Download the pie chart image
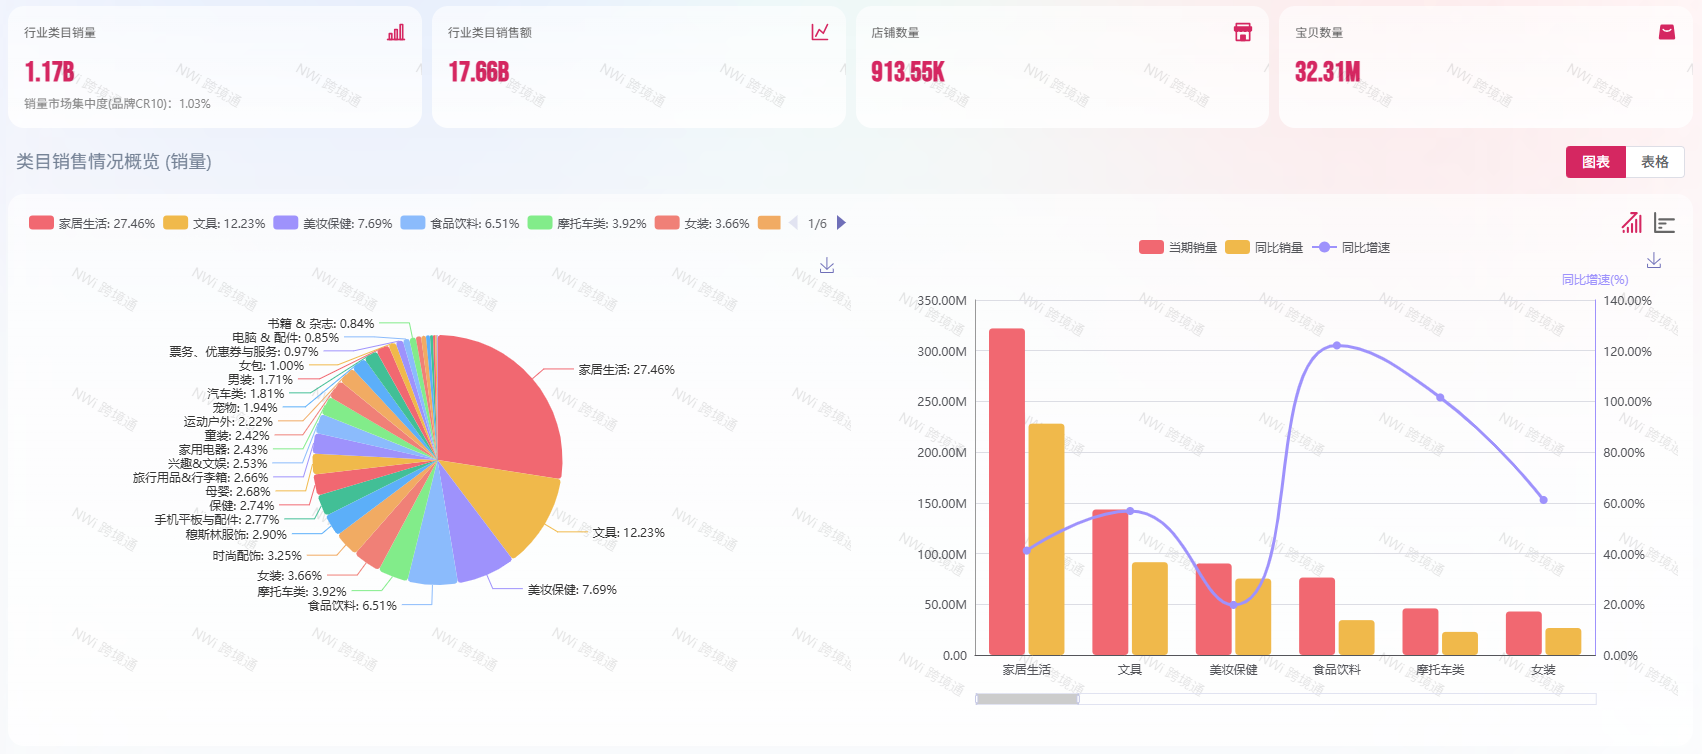This screenshot has height=754, width=1702. [x=827, y=266]
